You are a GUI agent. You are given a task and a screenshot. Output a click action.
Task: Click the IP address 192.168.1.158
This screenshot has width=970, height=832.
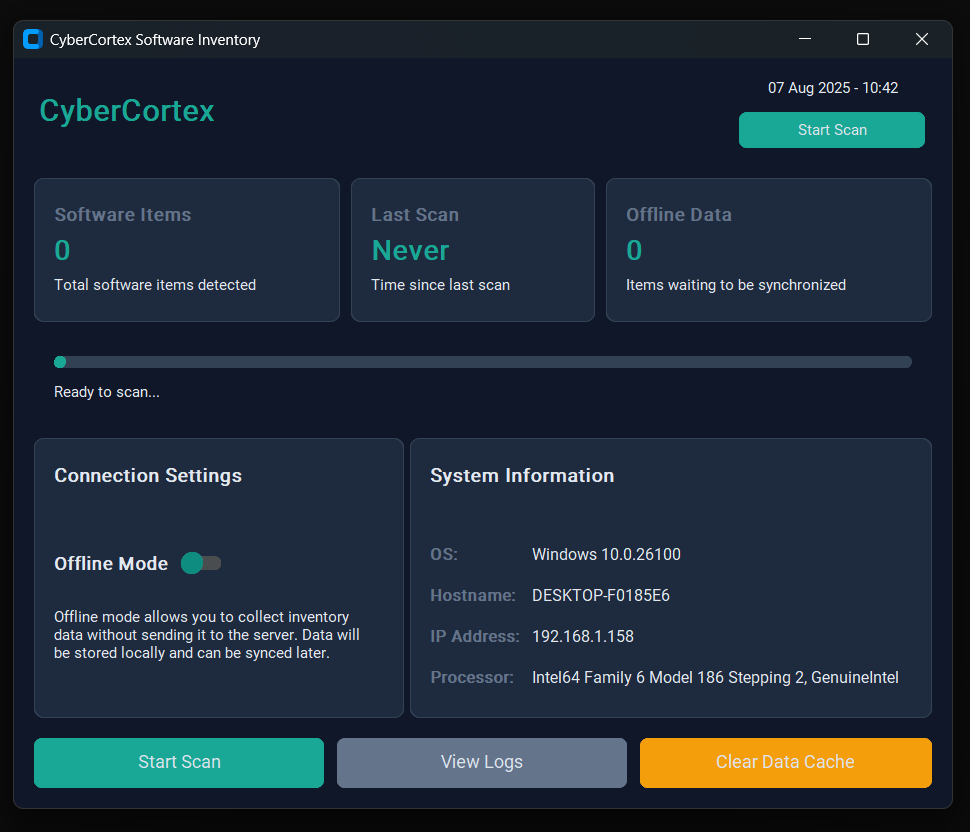pos(583,637)
